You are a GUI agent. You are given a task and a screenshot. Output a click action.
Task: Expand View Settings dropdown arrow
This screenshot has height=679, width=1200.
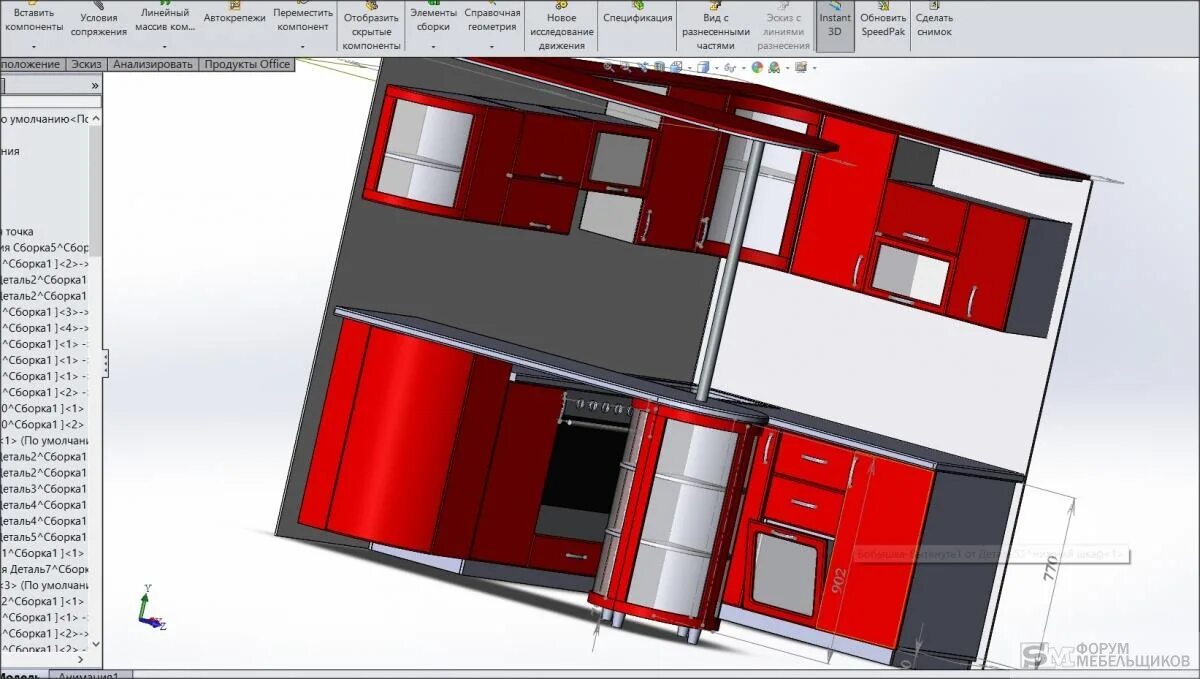click(814, 68)
